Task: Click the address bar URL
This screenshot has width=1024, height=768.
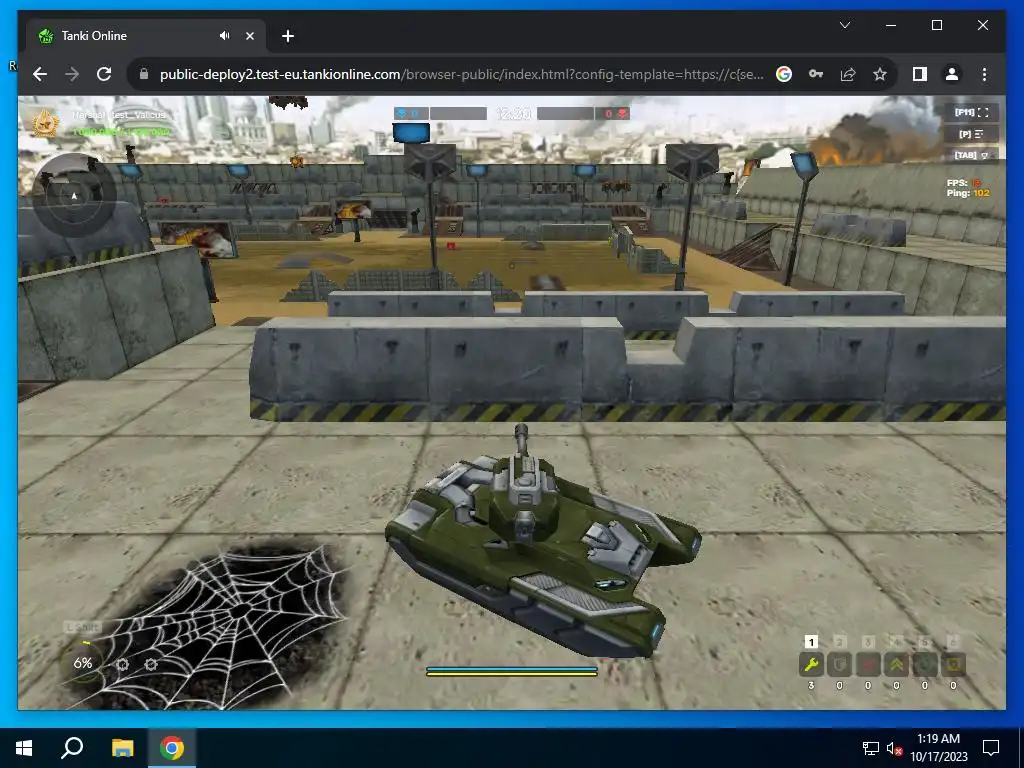Action: [x=461, y=74]
